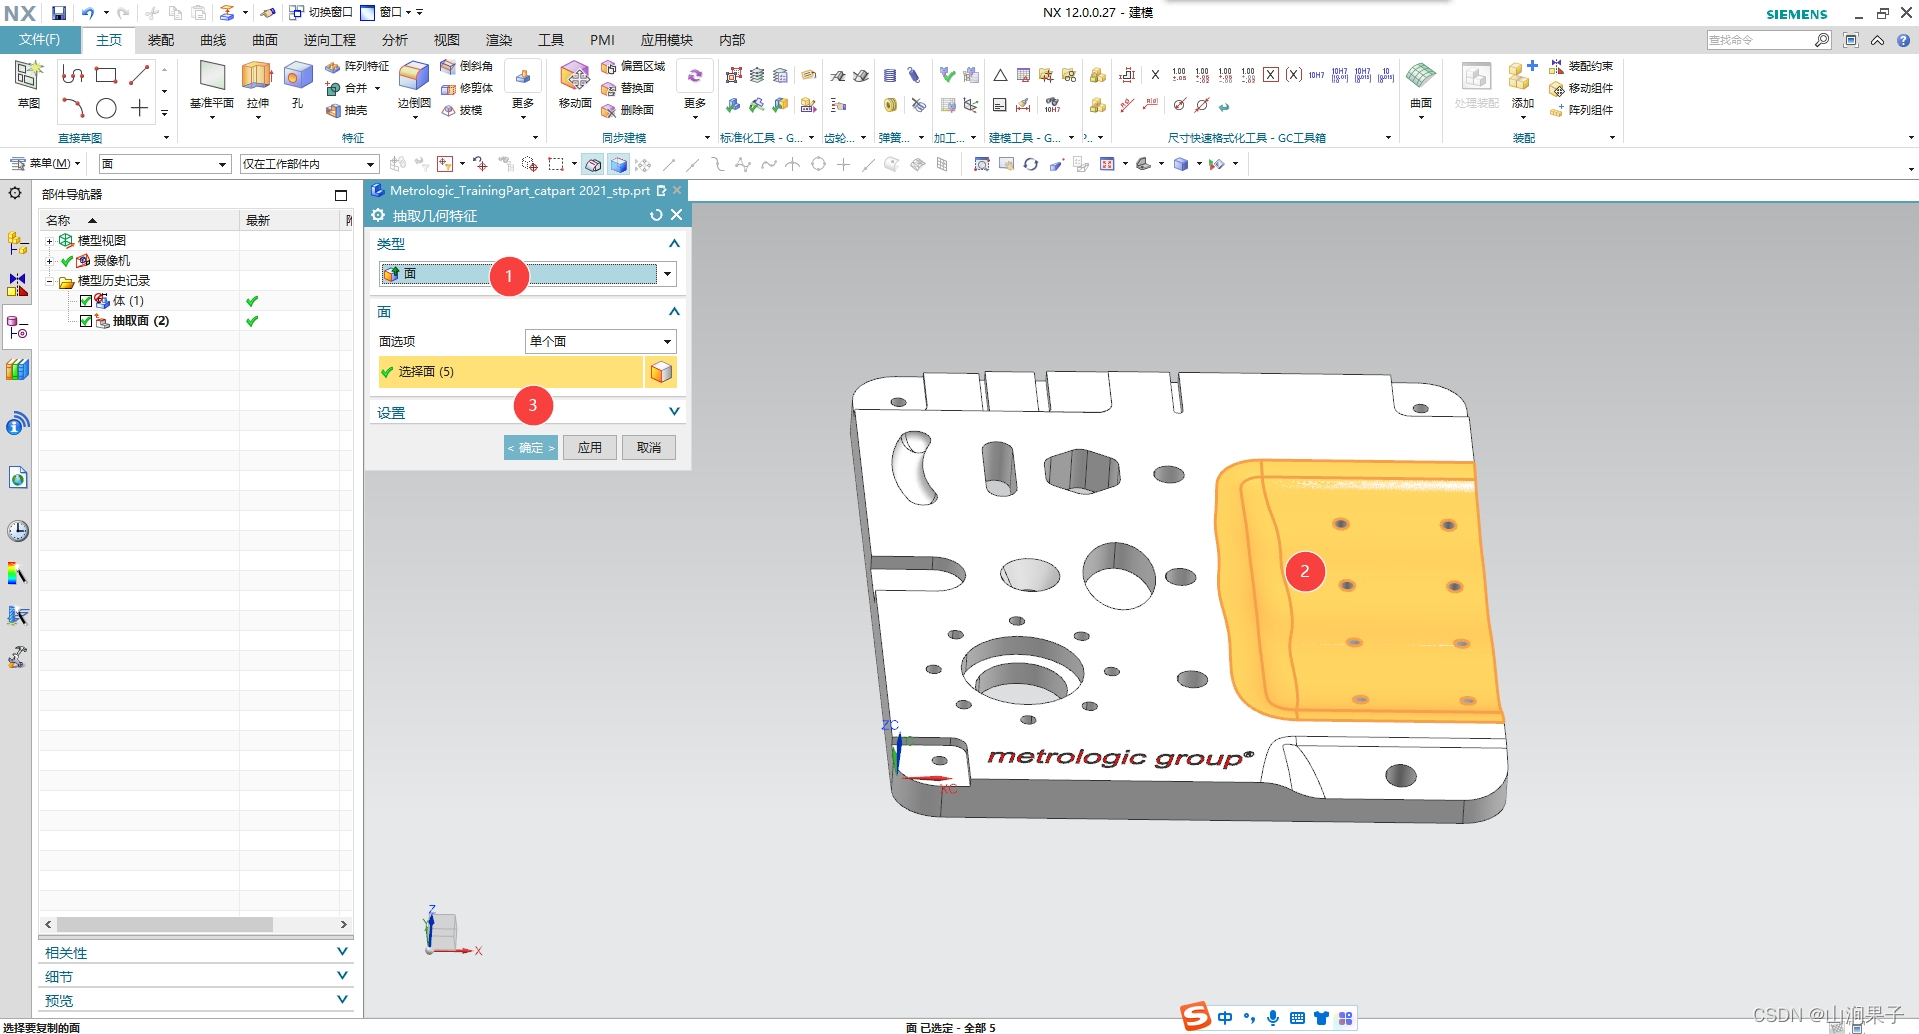The width and height of the screenshot is (1919, 1034).
Task: Open the 仅在工作部件内 scope dropdown
Action: pos(309,164)
